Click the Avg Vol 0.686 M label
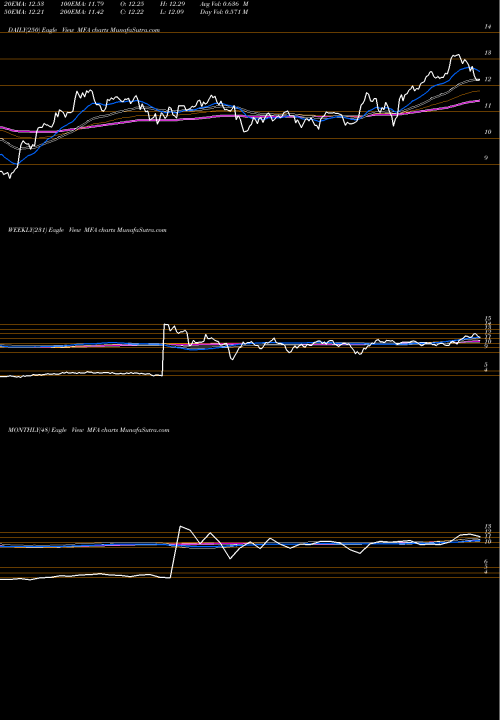Viewport: 500px width, 720px height. [224, 3]
